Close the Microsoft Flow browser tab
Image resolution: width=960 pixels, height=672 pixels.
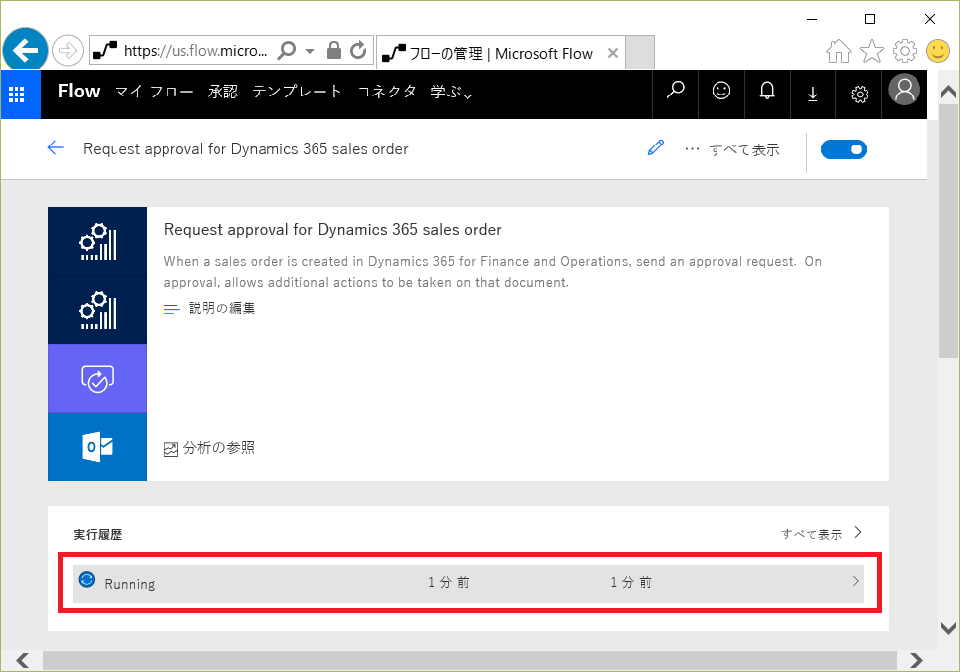click(612, 53)
